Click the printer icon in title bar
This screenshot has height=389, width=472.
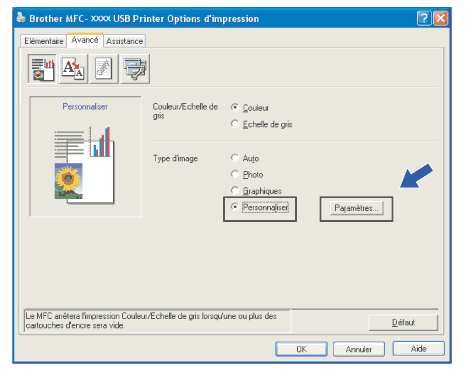21,17
